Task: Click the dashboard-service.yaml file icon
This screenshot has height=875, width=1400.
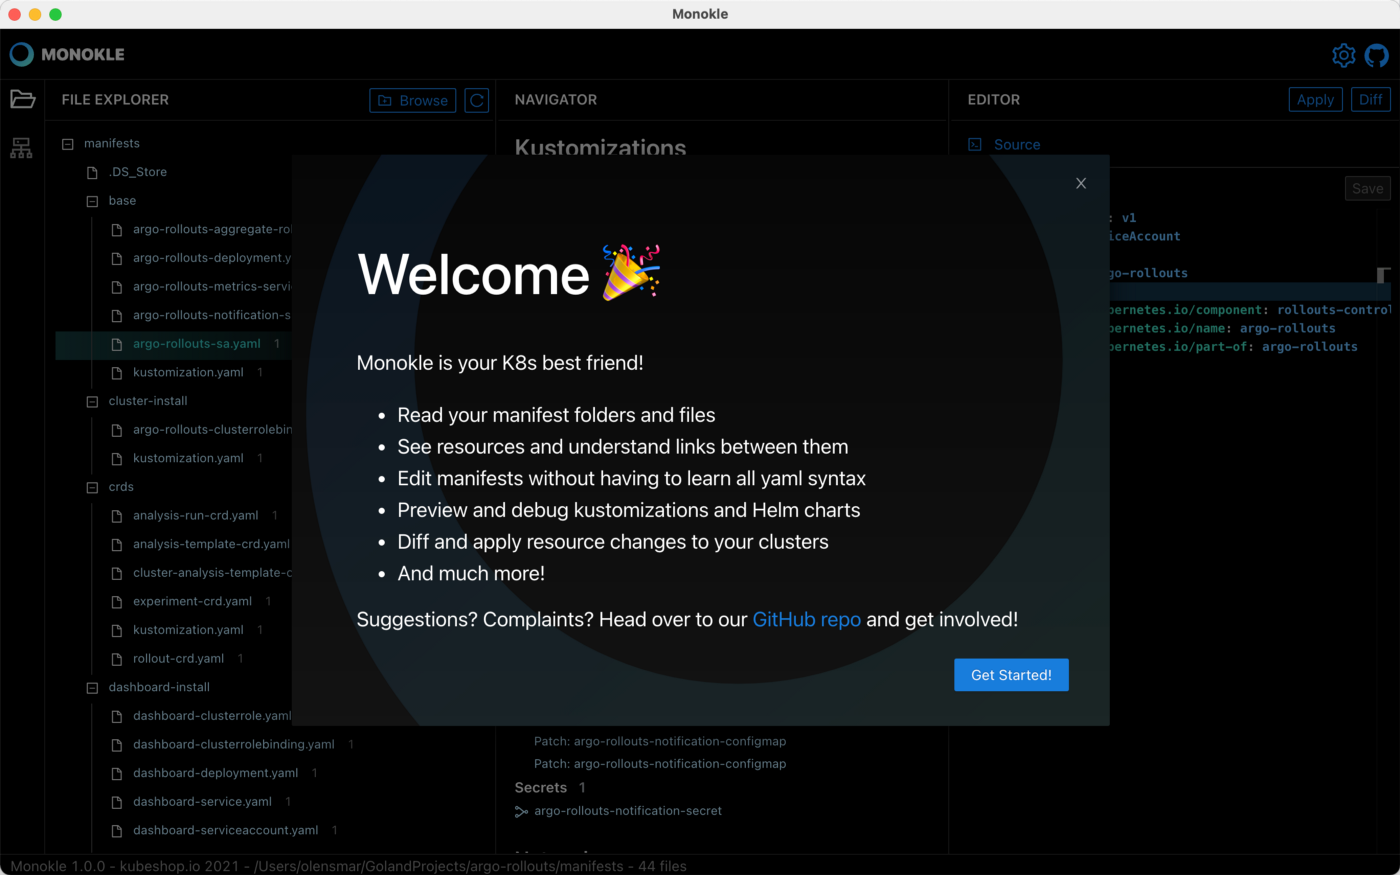Action: coord(116,802)
